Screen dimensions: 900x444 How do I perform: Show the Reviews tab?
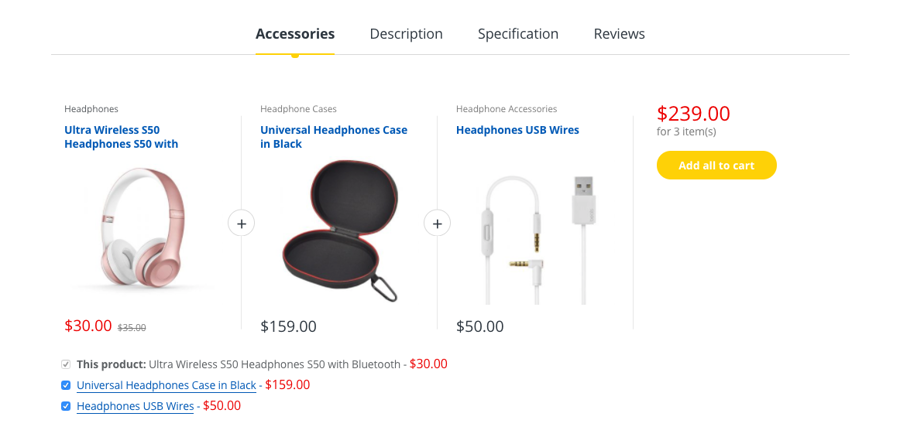click(x=619, y=34)
